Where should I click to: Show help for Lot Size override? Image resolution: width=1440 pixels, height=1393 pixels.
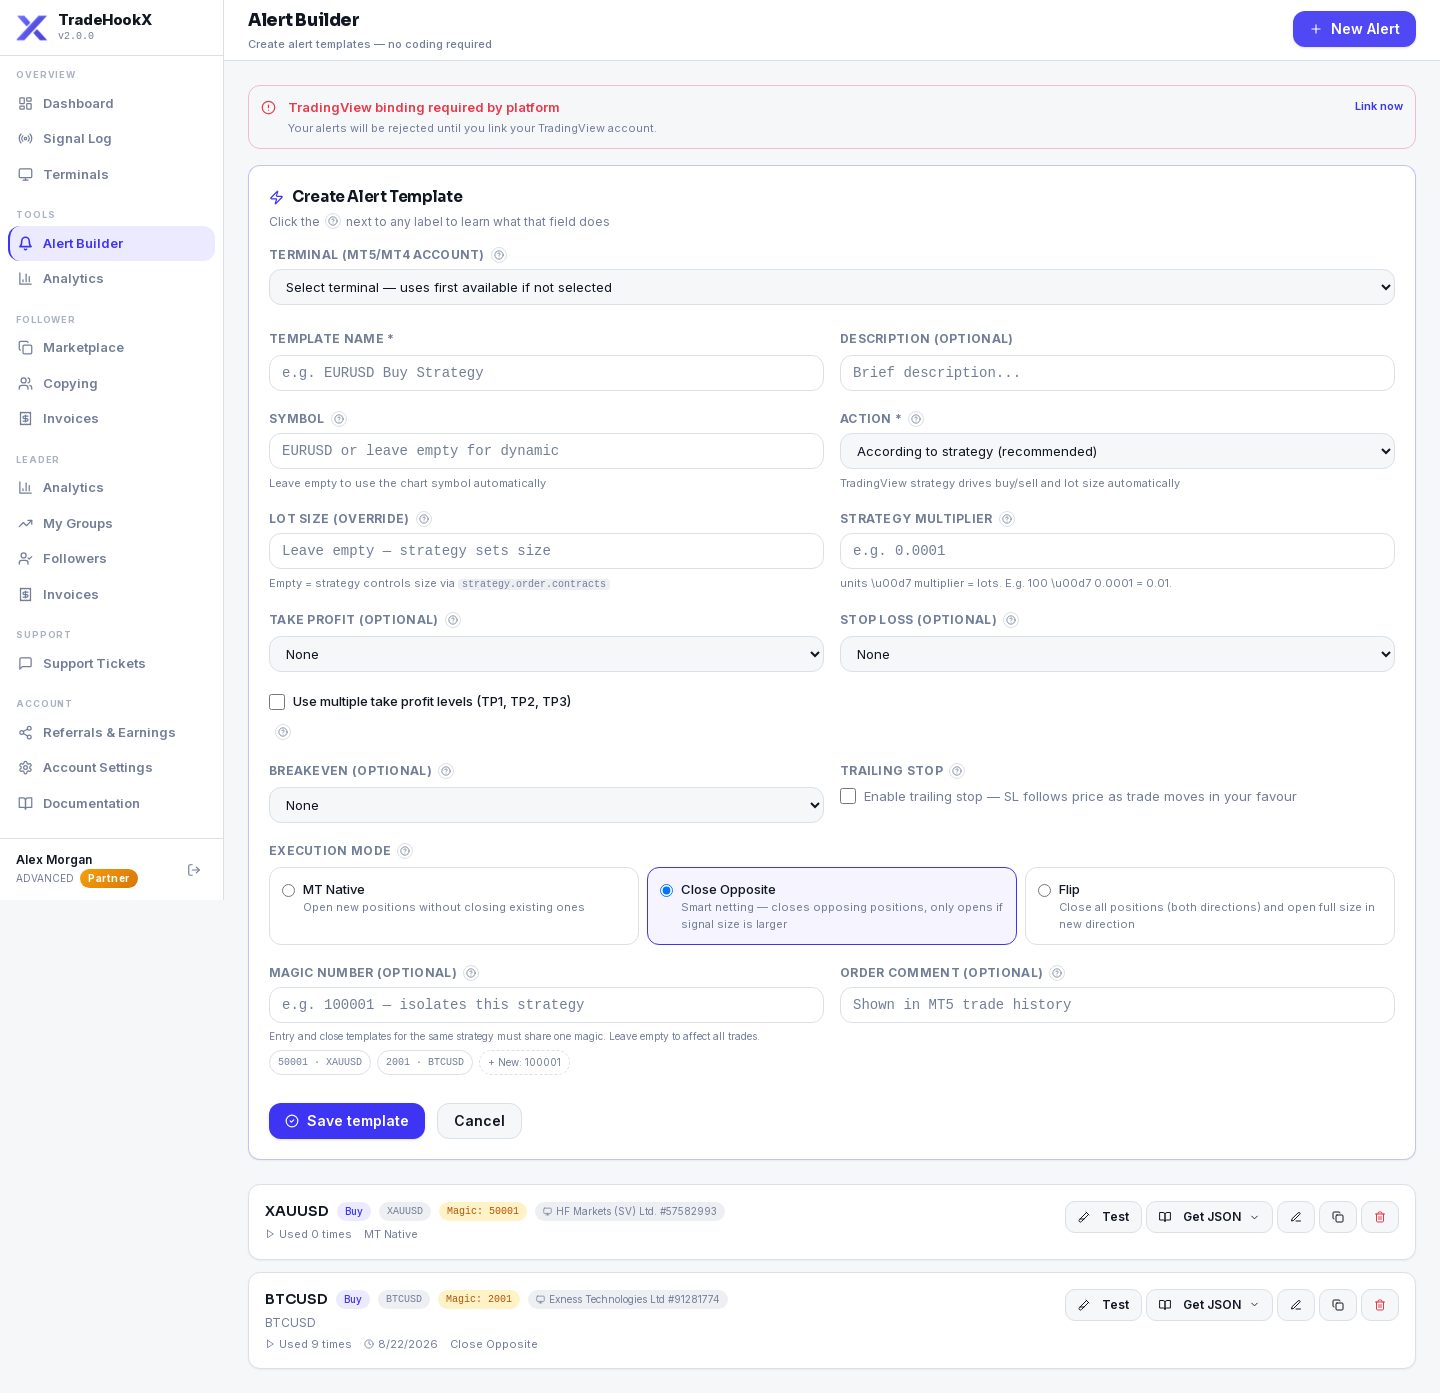424,519
